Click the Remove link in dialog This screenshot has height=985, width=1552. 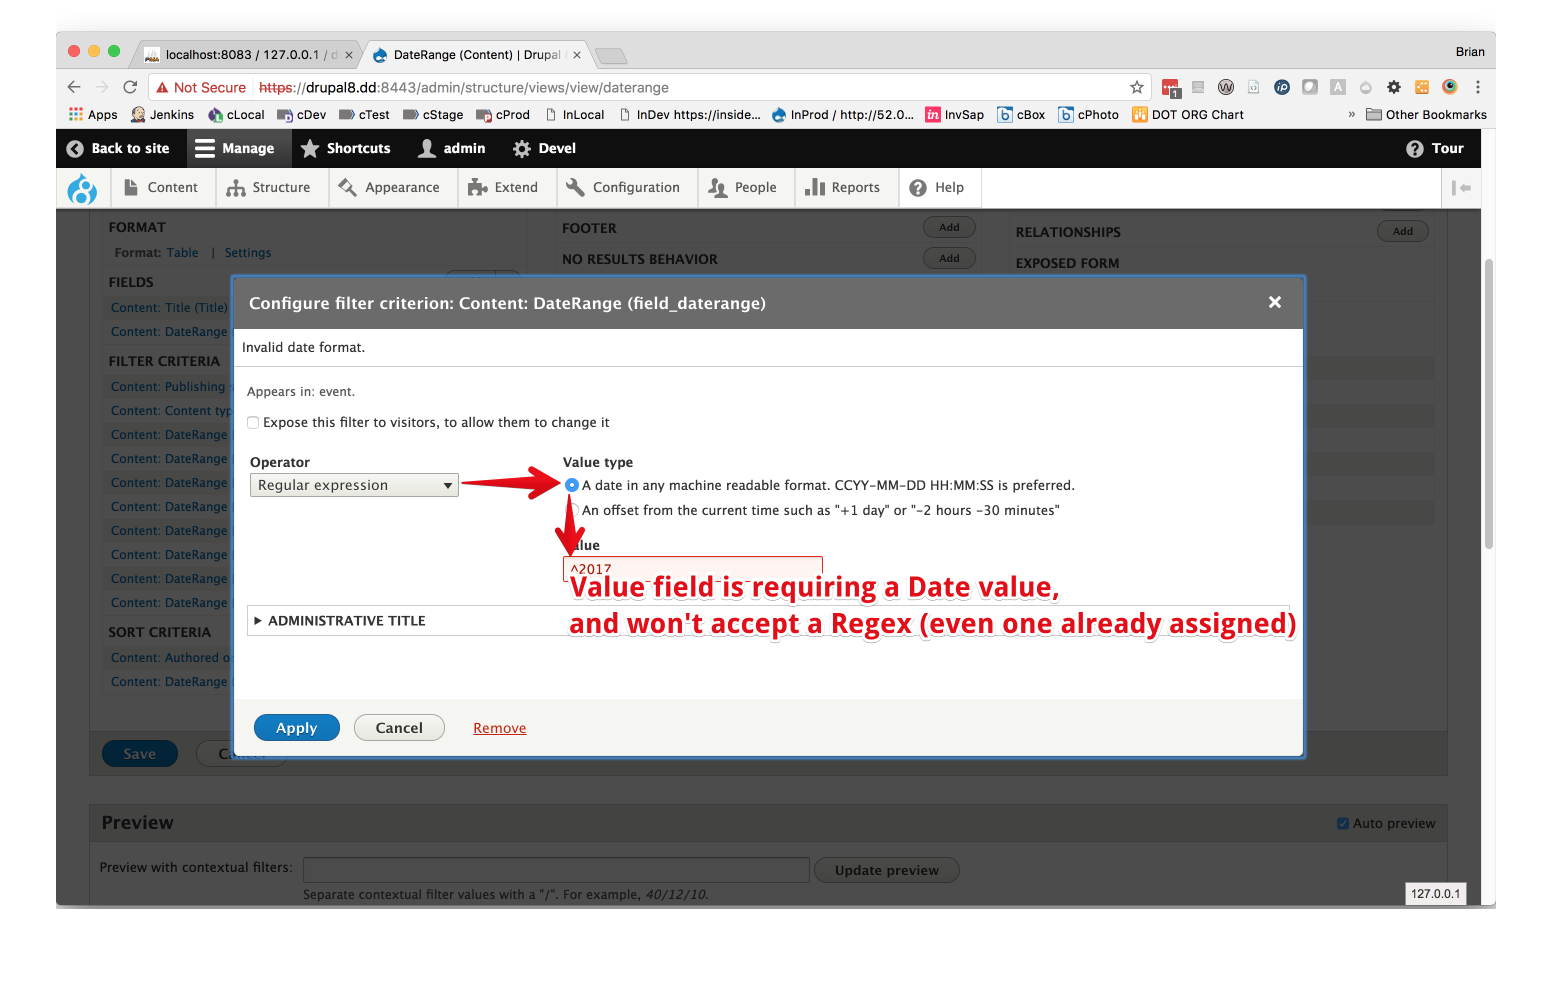(500, 728)
